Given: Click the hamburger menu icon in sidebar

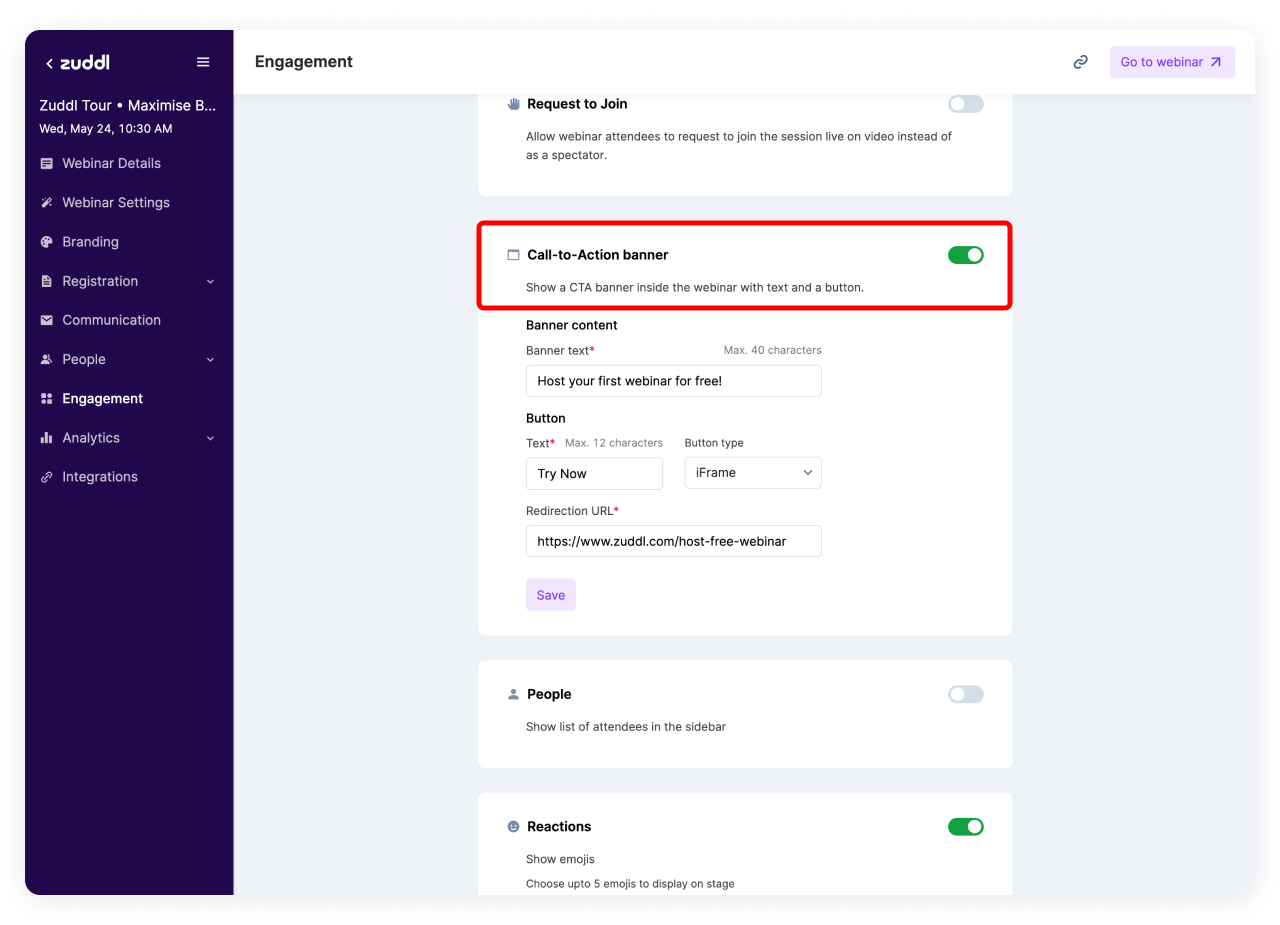Looking at the screenshot, I should [203, 62].
